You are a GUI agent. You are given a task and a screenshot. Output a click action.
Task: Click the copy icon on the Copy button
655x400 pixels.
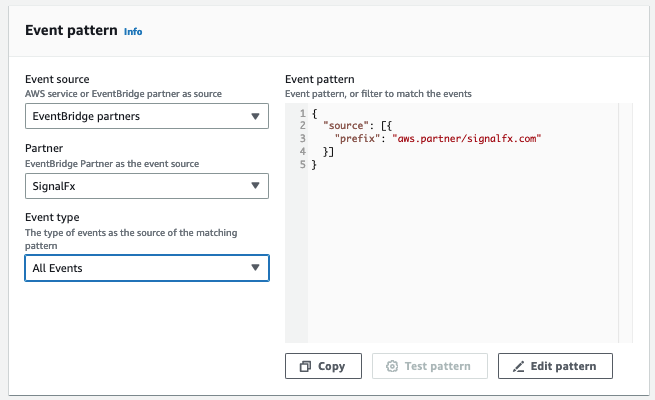(x=305, y=366)
